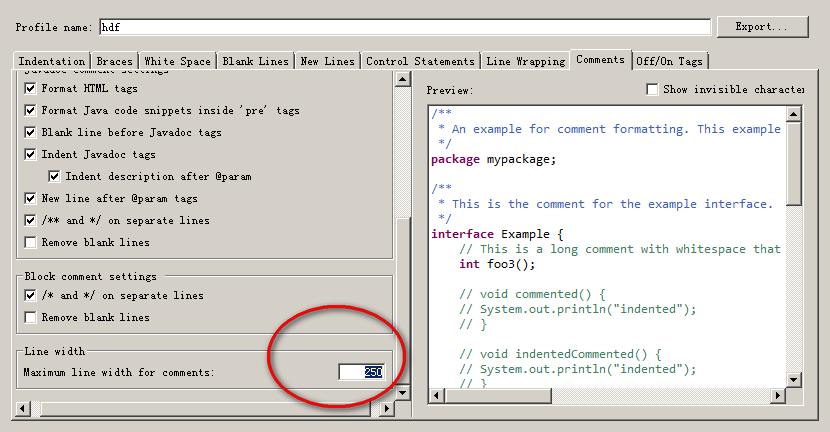This screenshot has height=432, width=830.
Task: Switch to the Indentation tab
Action: 52,62
